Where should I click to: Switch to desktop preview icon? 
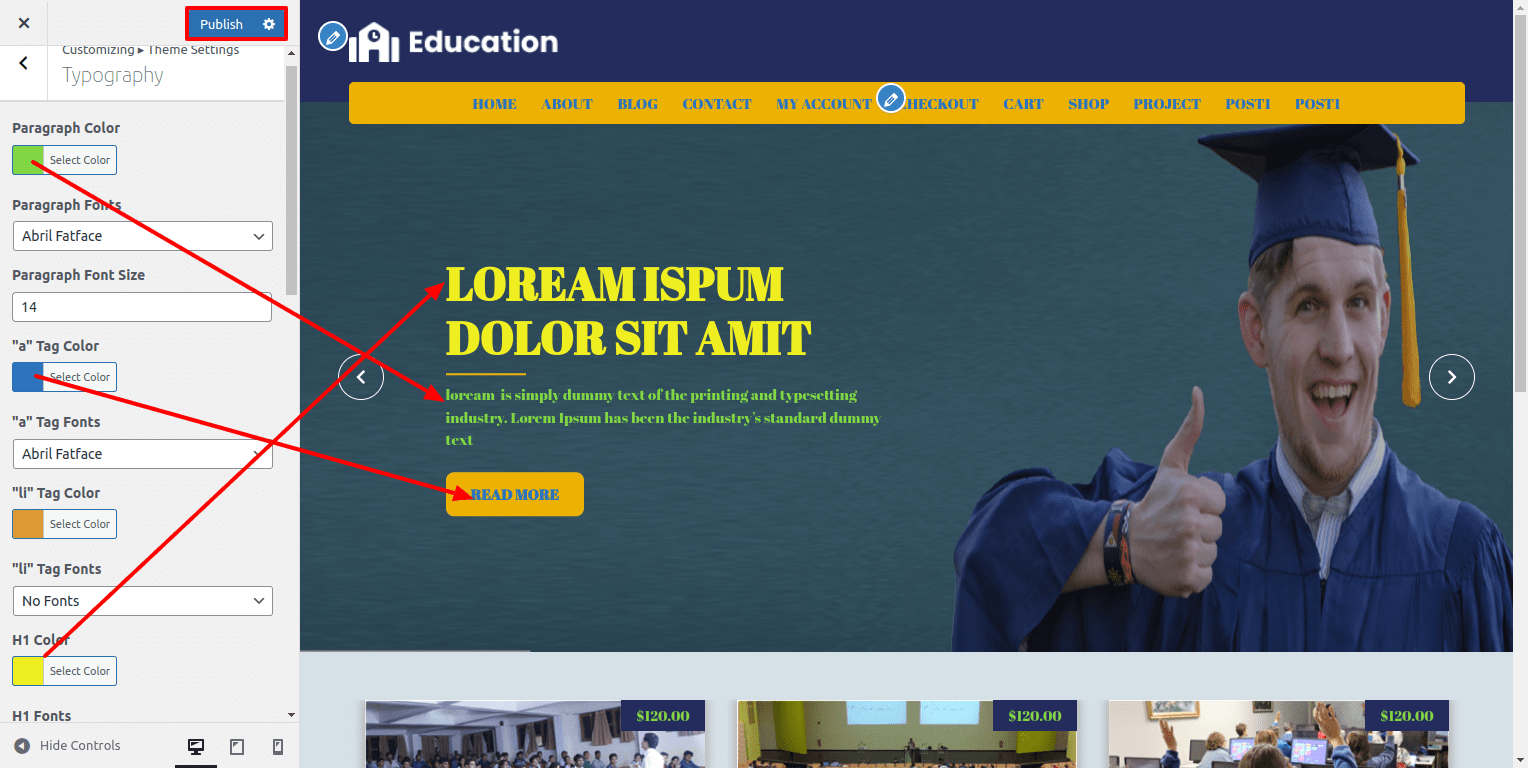196,746
